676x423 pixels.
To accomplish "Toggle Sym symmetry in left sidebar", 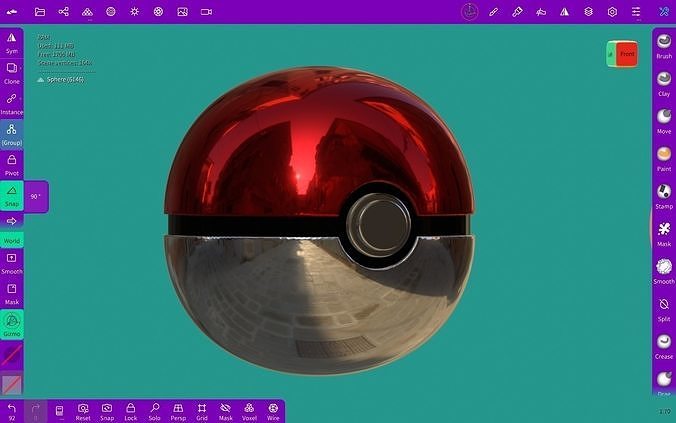I will point(12,43).
